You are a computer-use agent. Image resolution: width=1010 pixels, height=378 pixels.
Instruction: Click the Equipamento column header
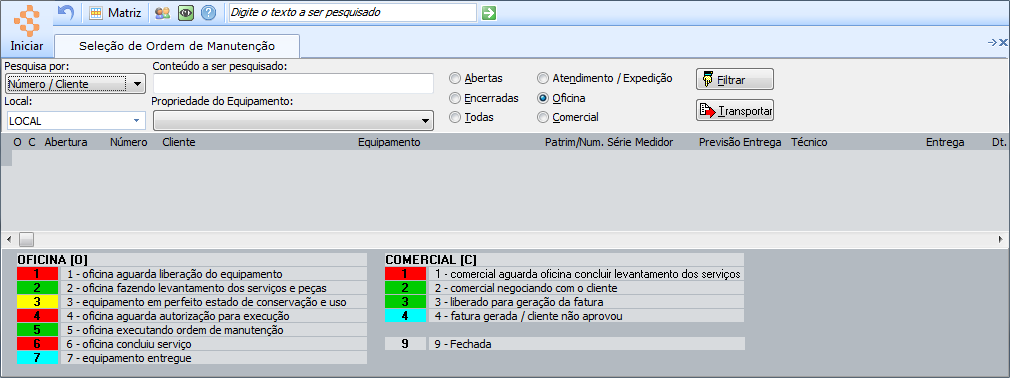pos(389,142)
